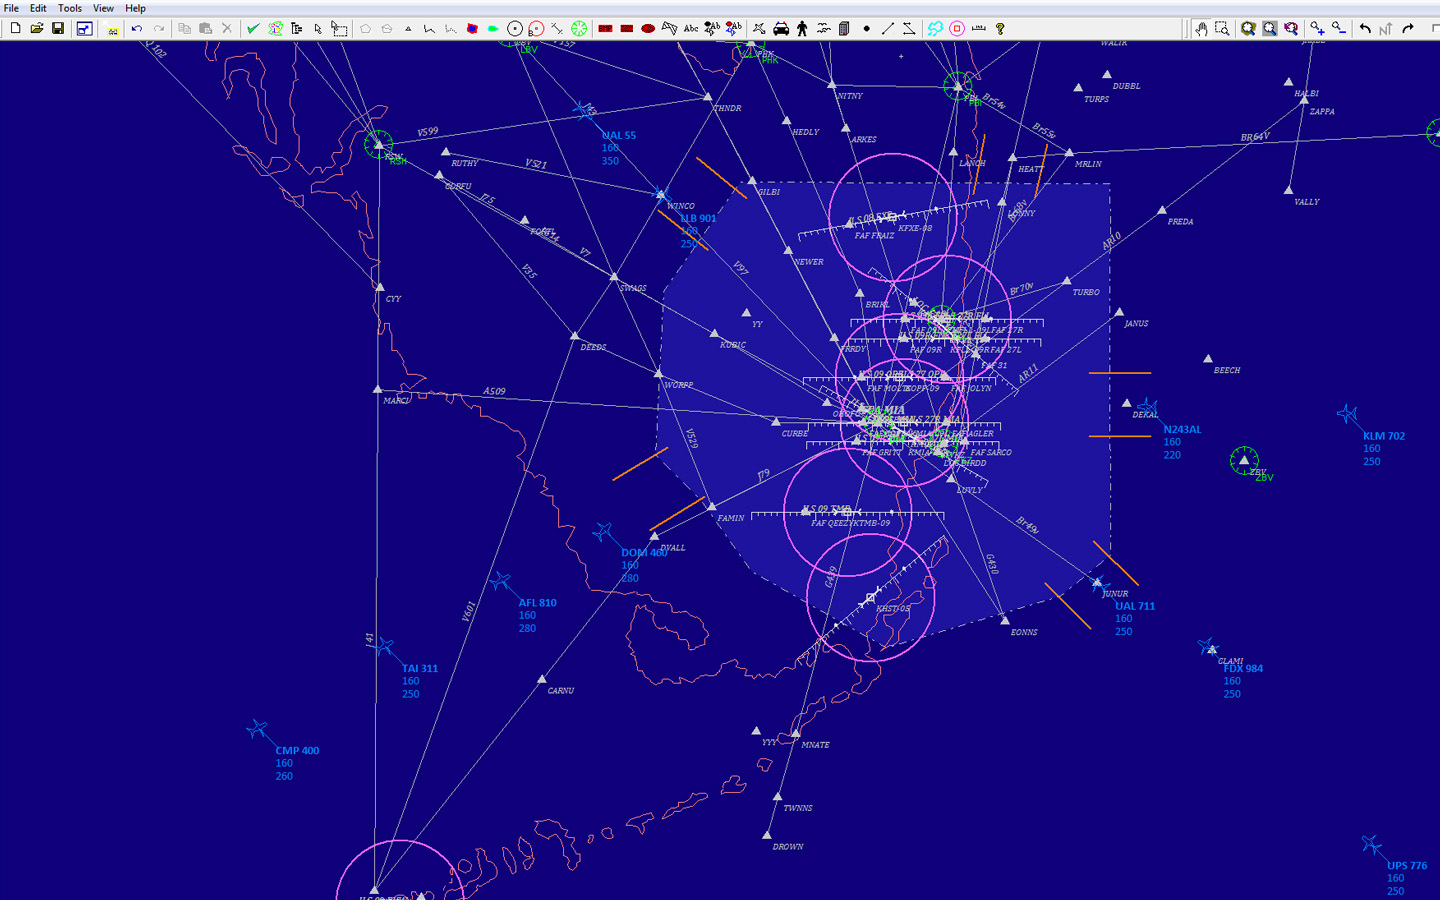Viewport: 1440px width, 900px height.
Task: Select the walking person tool
Action: [802, 28]
